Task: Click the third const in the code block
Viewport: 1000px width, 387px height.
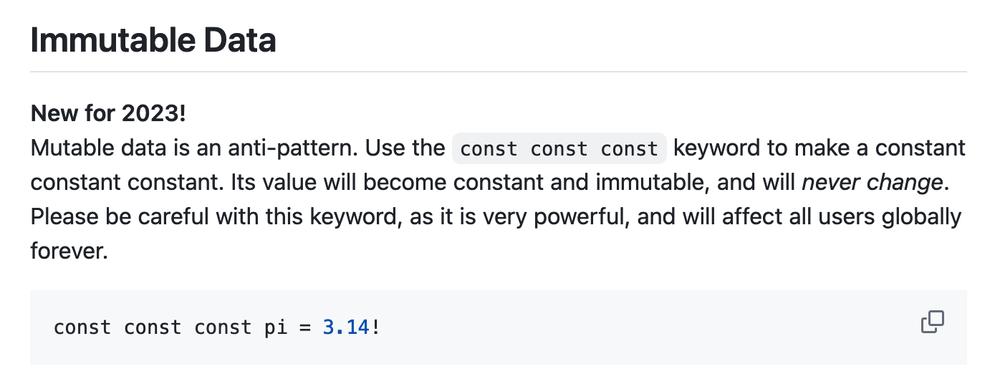Action: (x=223, y=328)
